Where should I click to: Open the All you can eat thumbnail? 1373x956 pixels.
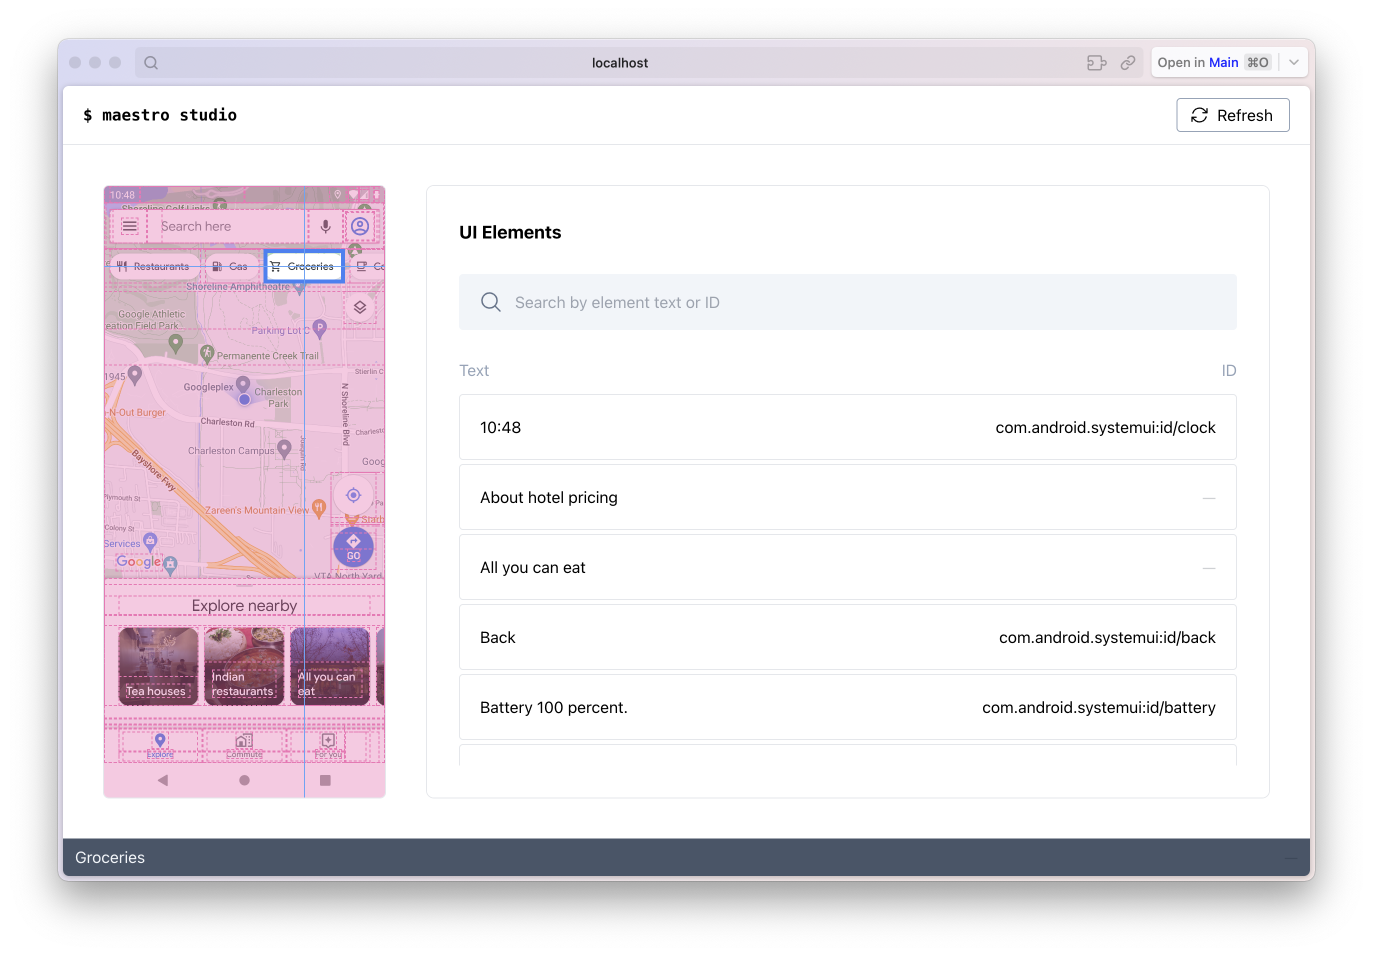330,666
